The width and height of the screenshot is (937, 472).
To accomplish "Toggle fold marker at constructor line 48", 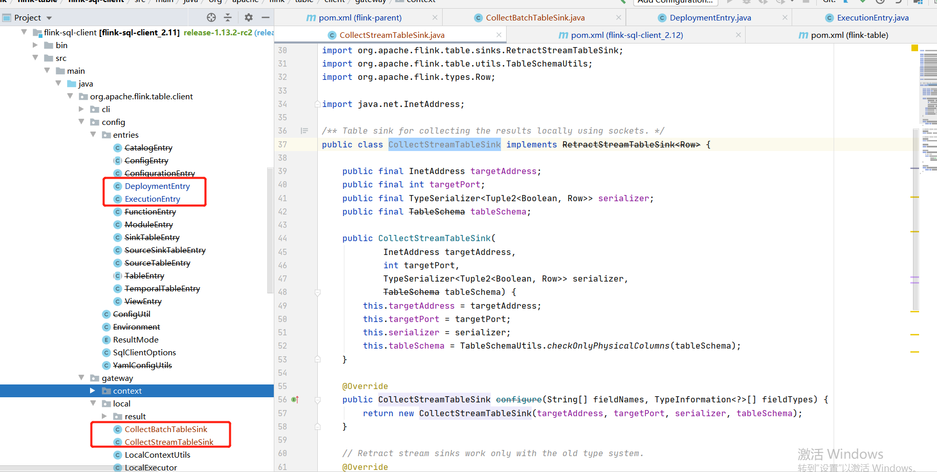I will pos(317,293).
